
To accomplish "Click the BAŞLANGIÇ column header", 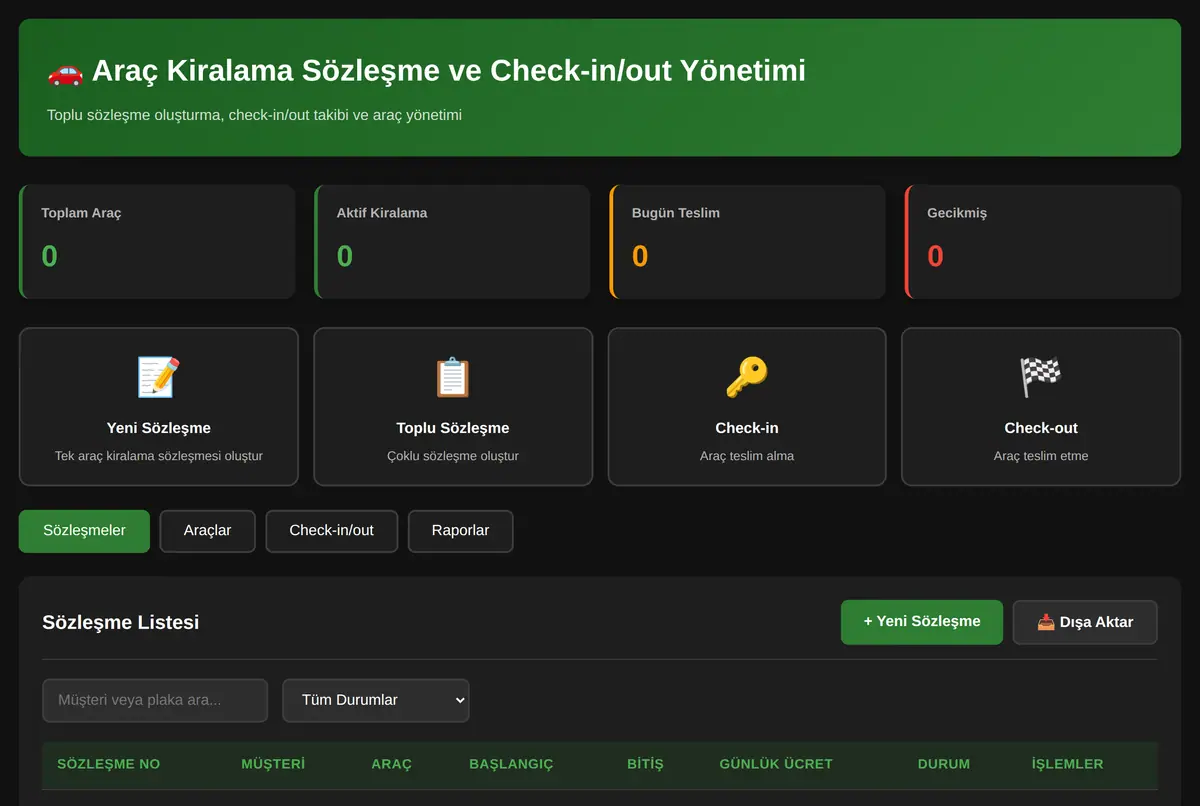I will click(x=511, y=764).
